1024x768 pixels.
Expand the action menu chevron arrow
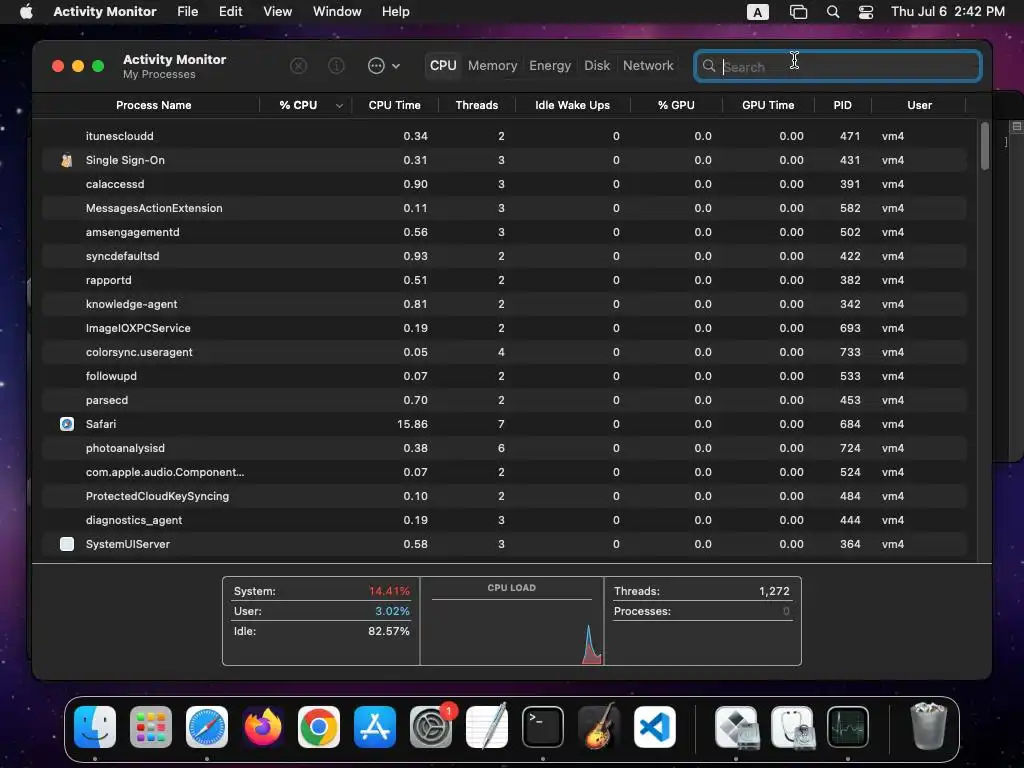[396, 66]
